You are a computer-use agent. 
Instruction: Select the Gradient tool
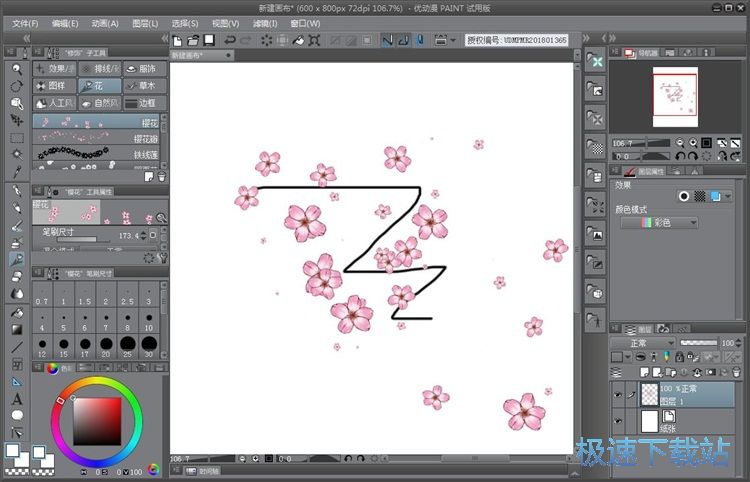click(x=17, y=330)
